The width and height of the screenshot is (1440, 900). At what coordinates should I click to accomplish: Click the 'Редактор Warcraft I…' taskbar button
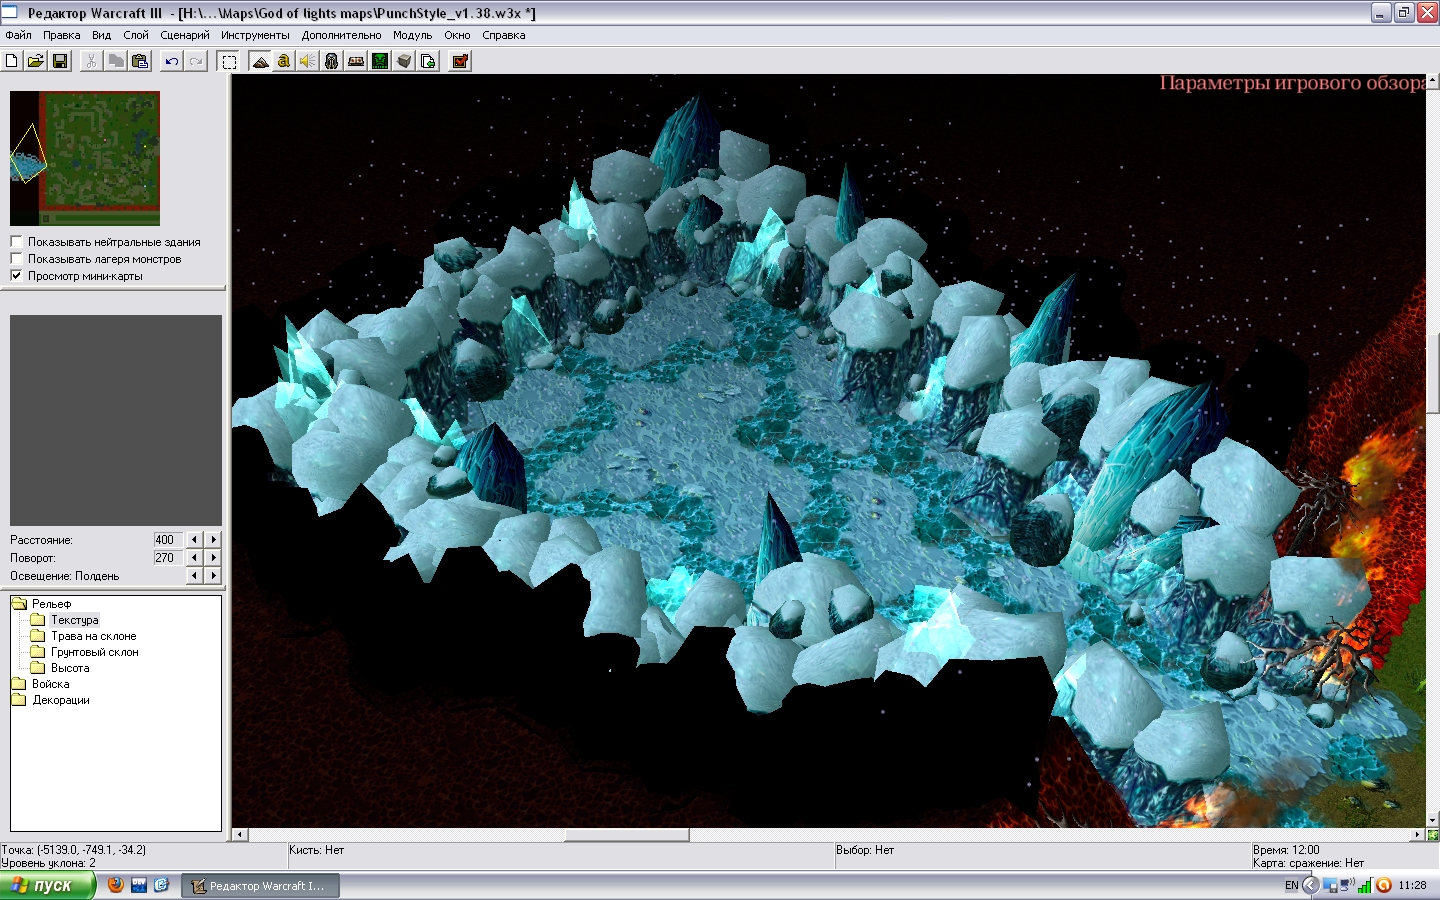(261, 885)
